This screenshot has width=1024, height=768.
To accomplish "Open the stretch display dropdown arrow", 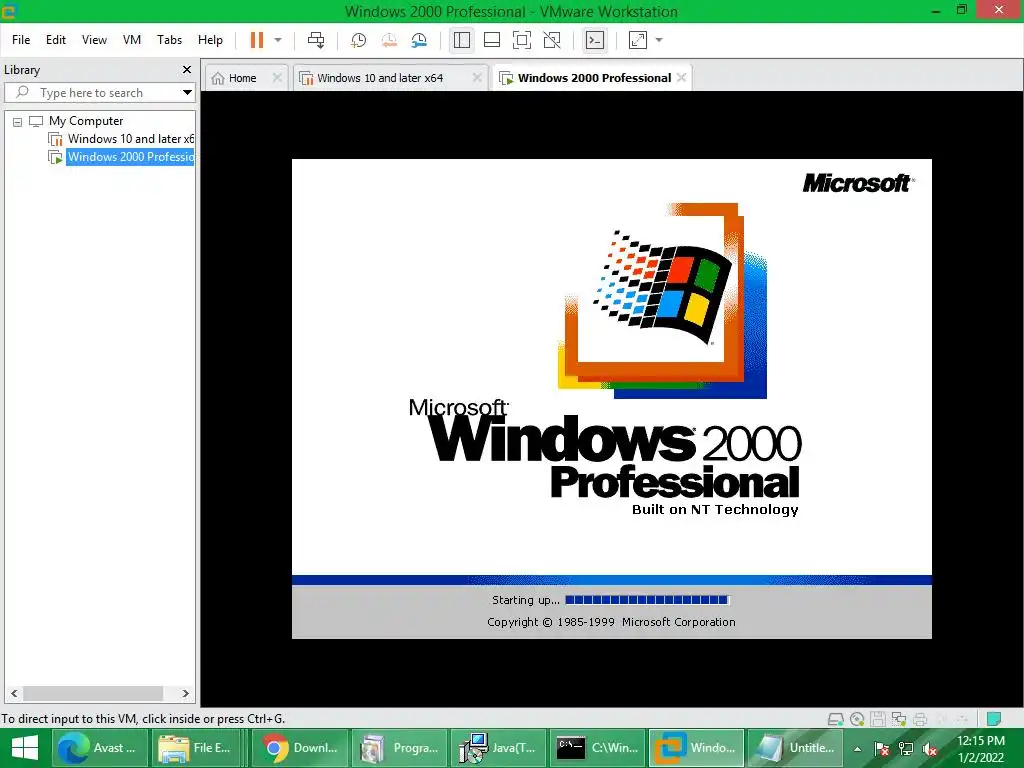I will click(x=659, y=40).
